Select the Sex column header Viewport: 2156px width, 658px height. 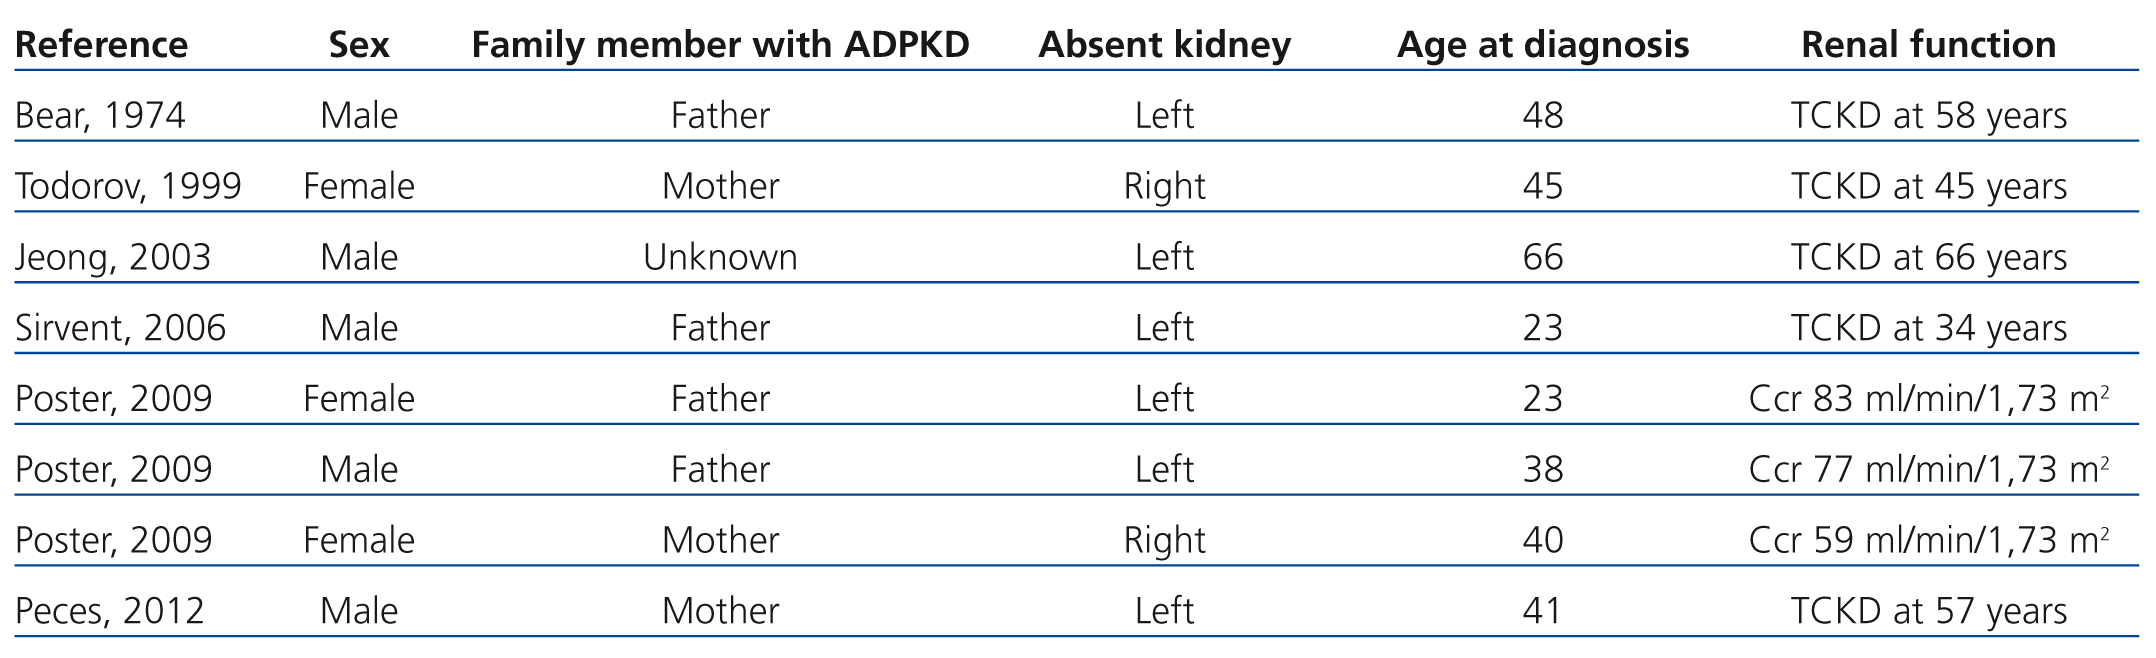coord(359,45)
